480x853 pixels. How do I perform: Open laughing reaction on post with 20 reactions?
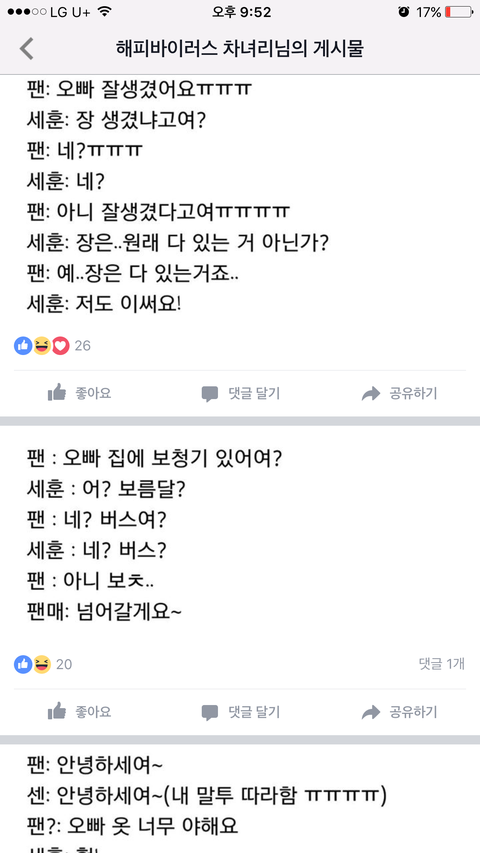tap(41, 664)
